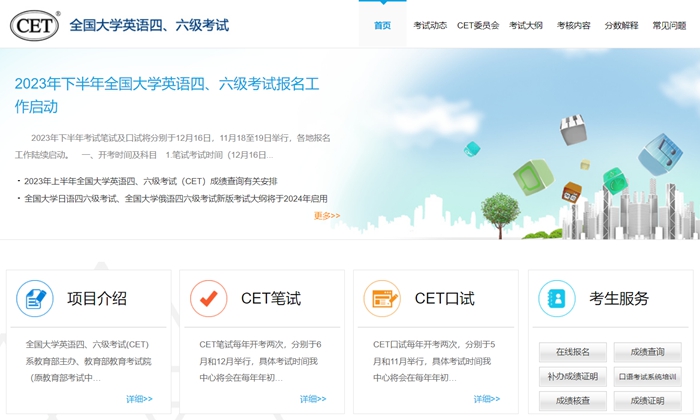Click 详细>> under 项目介绍
Viewport: 700px width, 420px height.
pos(139,399)
